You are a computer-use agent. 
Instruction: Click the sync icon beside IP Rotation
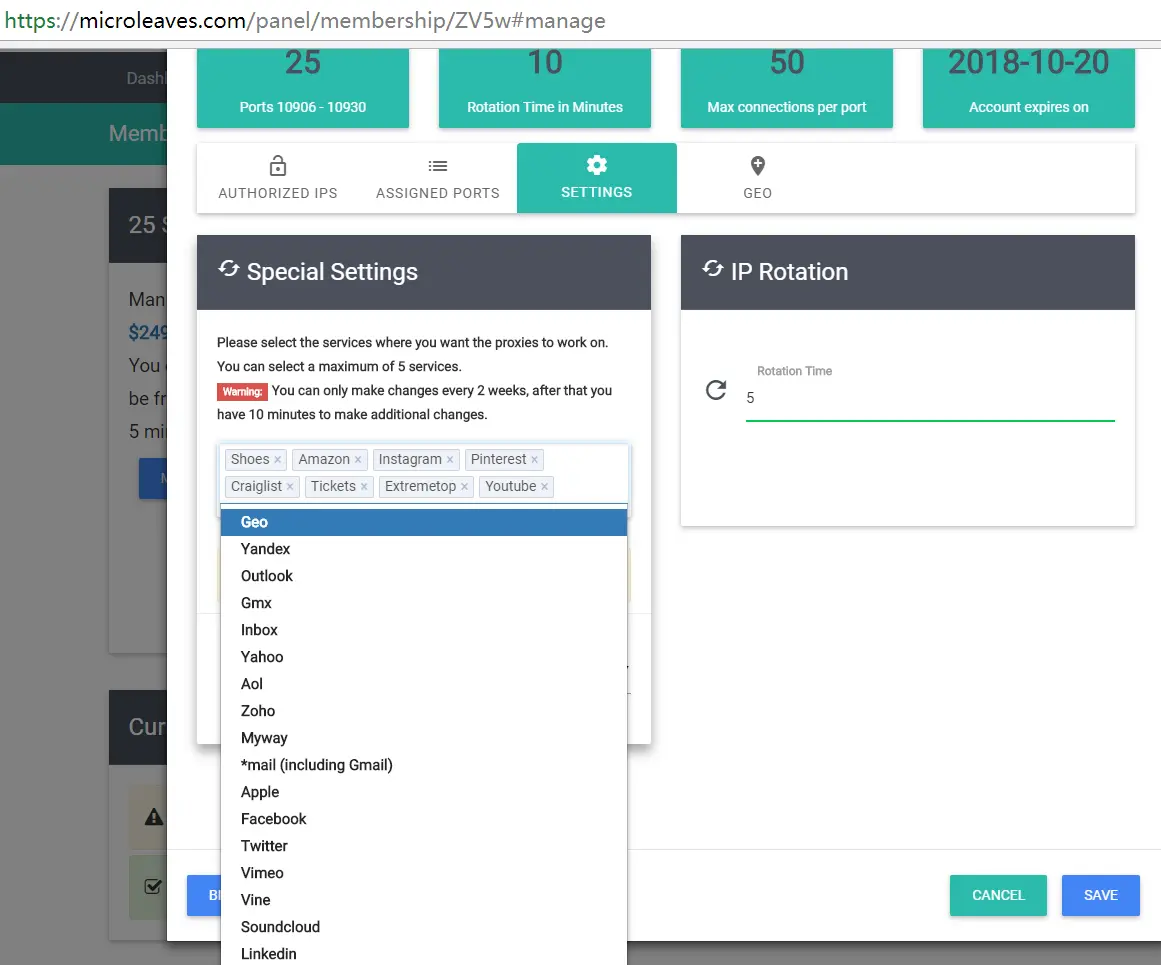[x=713, y=269]
